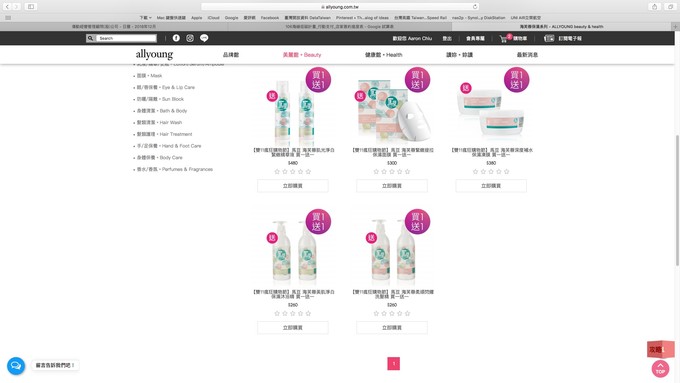The width and height of the screenshot is (680, 383).
Task: Select page 1 in pagination
Action: point(393,363)
